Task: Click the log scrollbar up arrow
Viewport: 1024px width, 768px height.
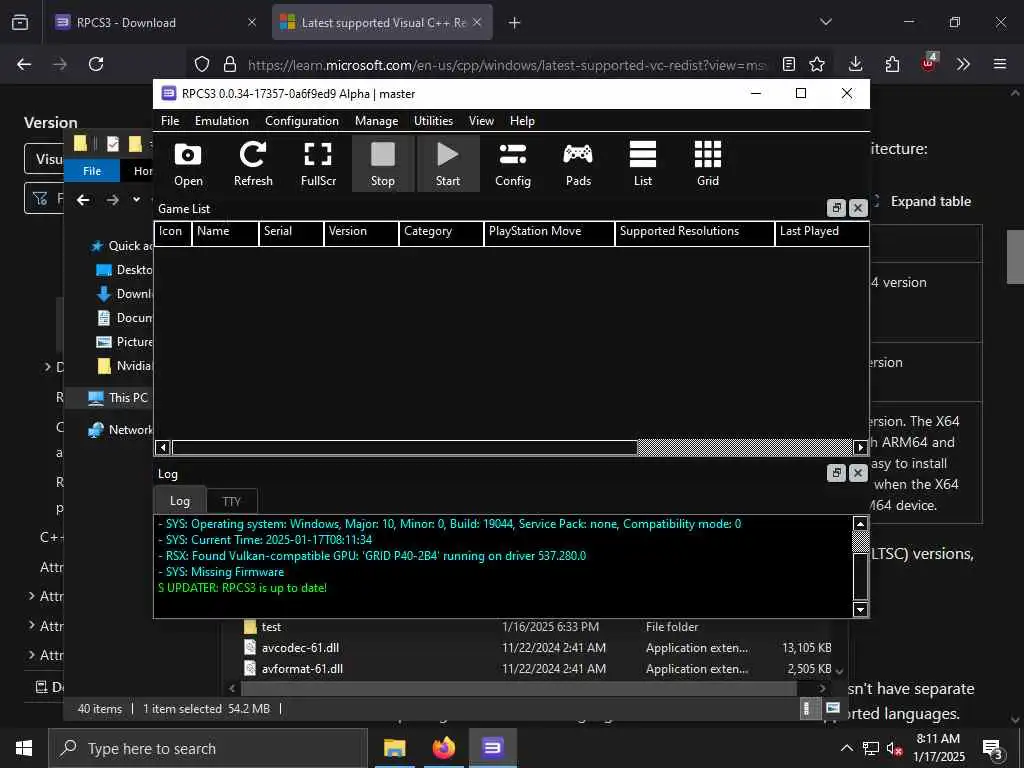Action: [x=860, y=524]
